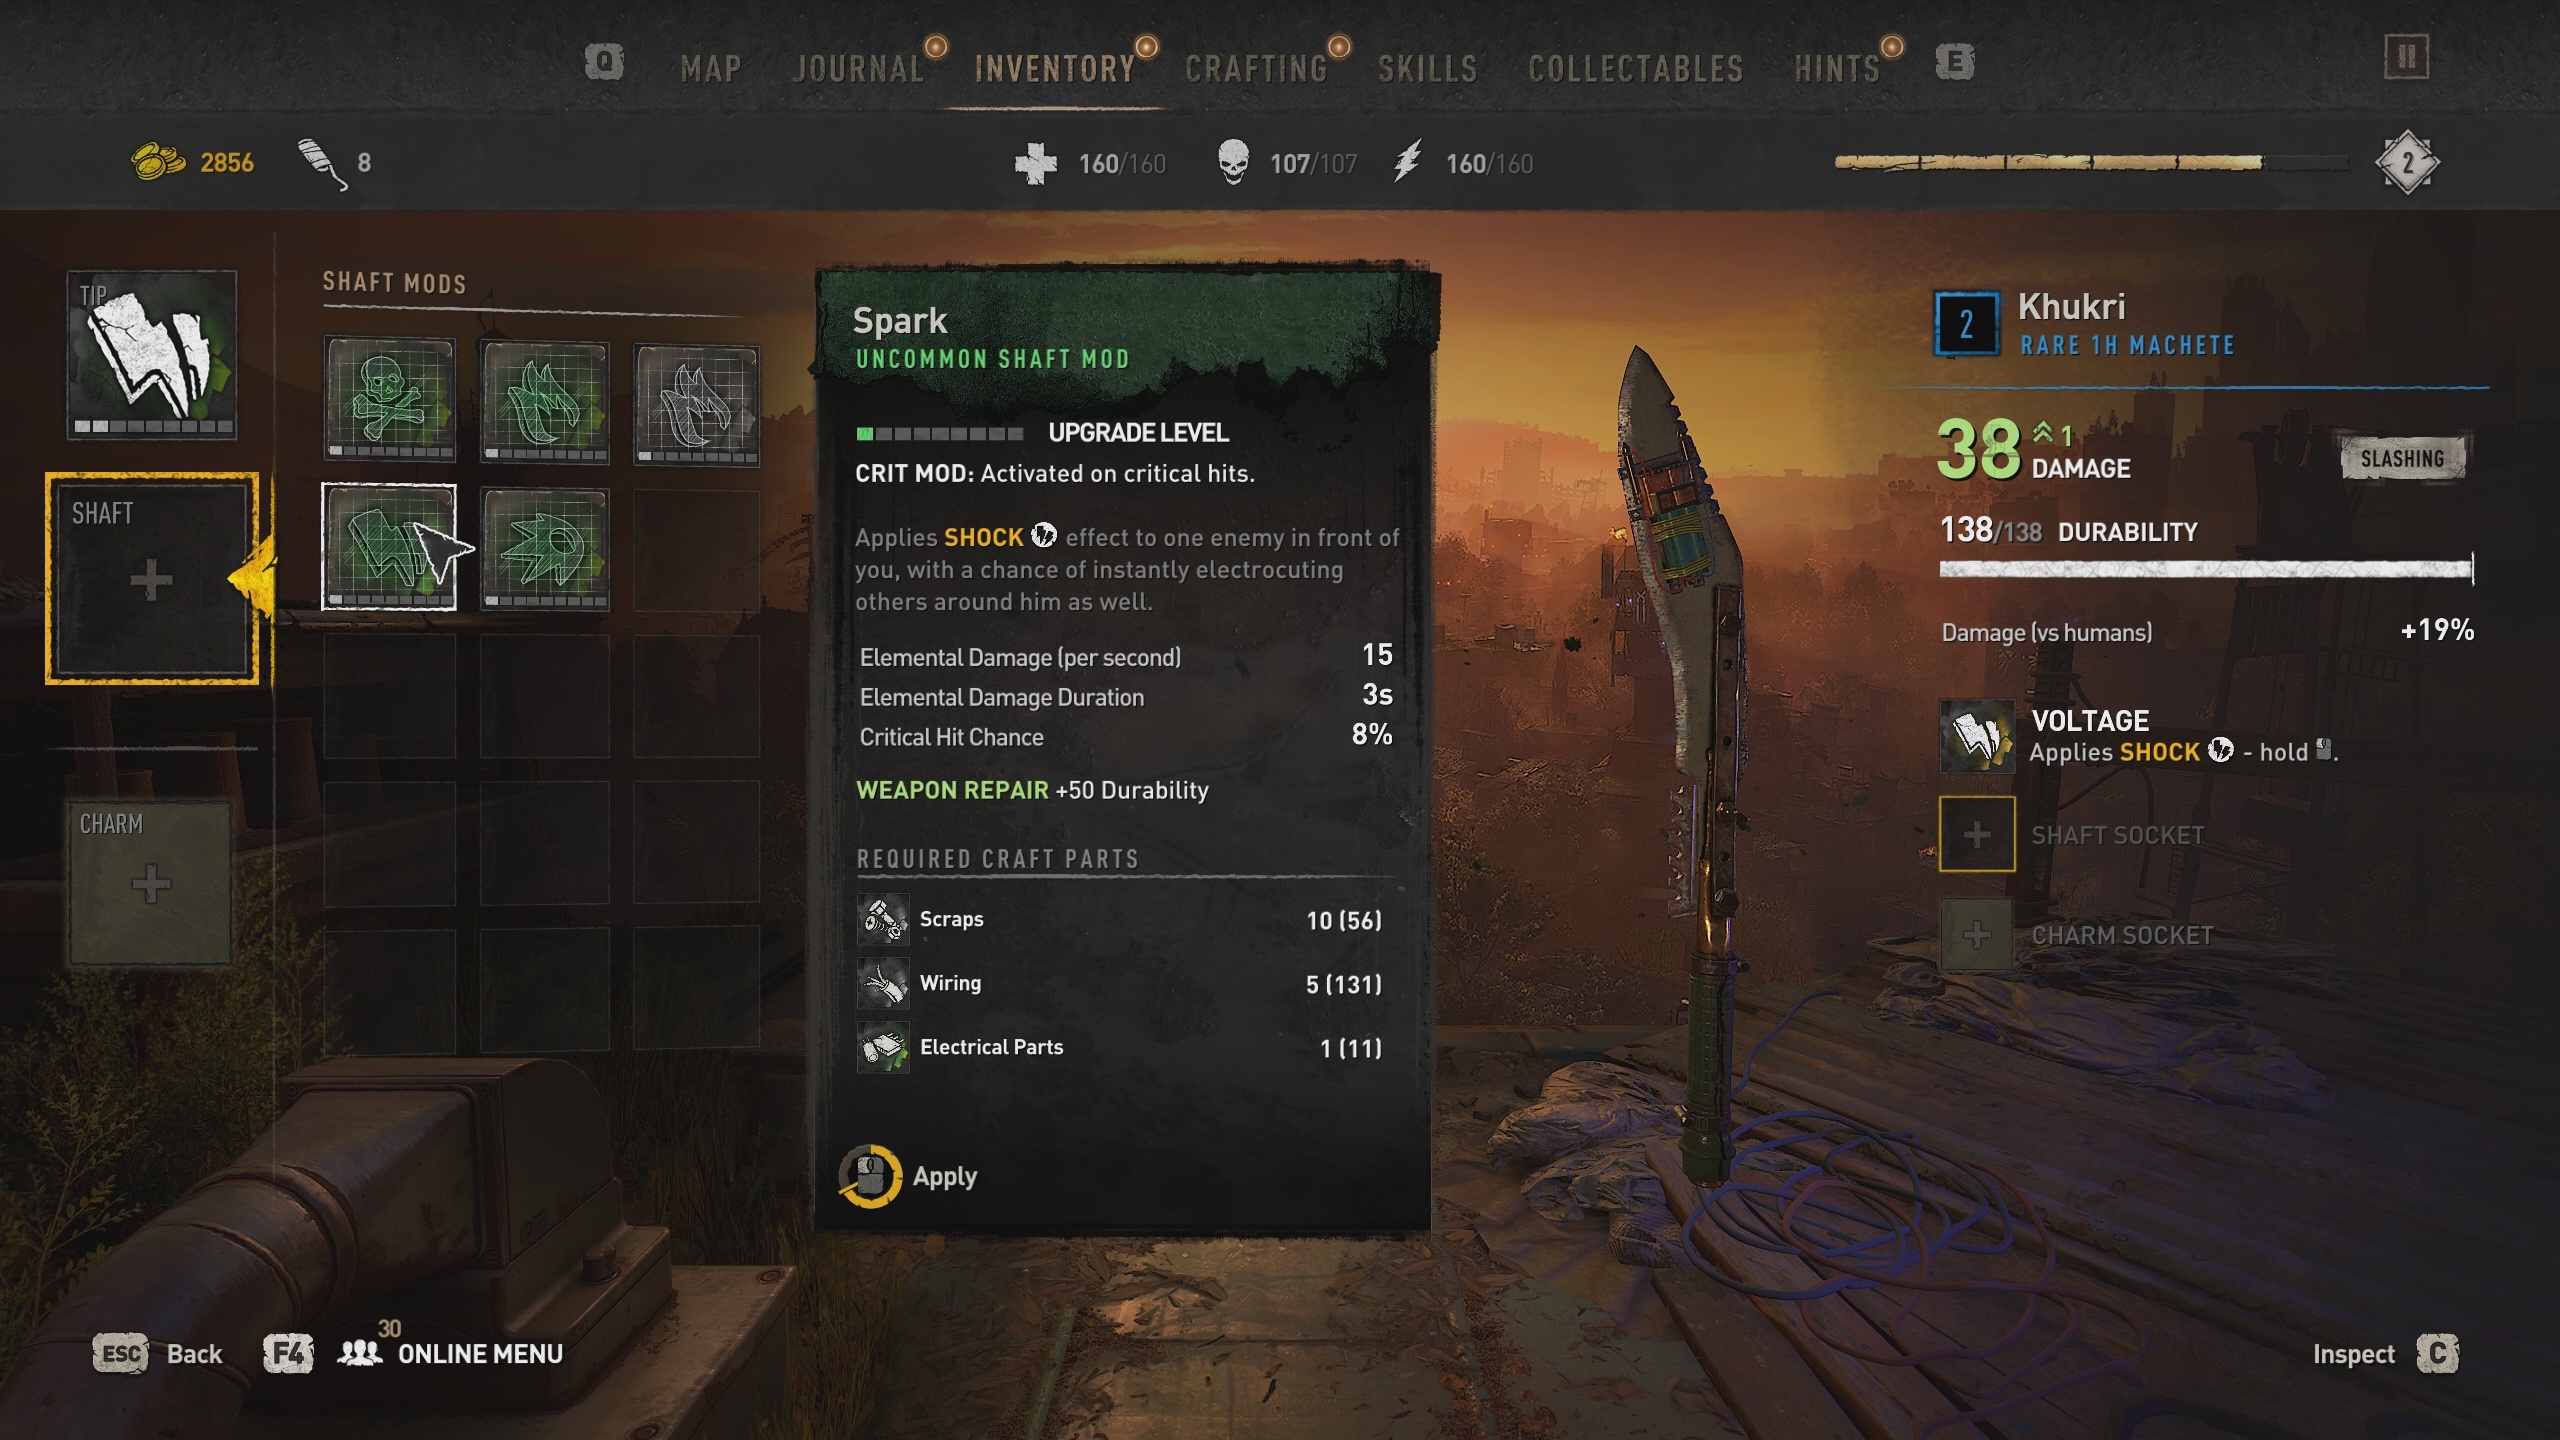This screenshot has width=2560, height=1440.
Task: Open the COLLECTABLES tab
Action: tap(1636, 68)
